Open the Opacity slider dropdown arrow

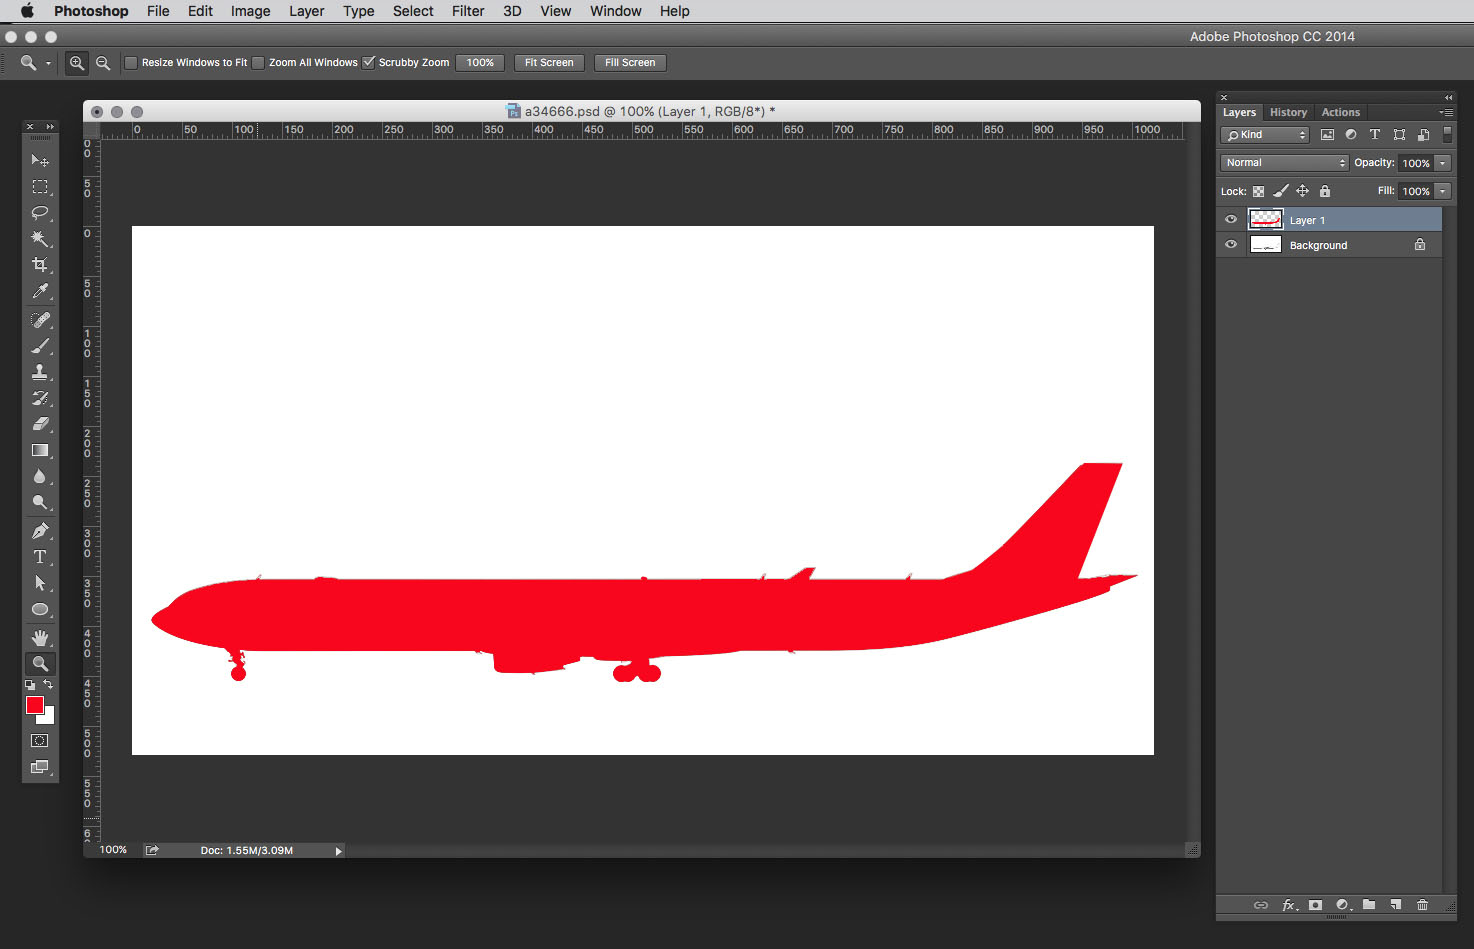[x=1443, y=163]
